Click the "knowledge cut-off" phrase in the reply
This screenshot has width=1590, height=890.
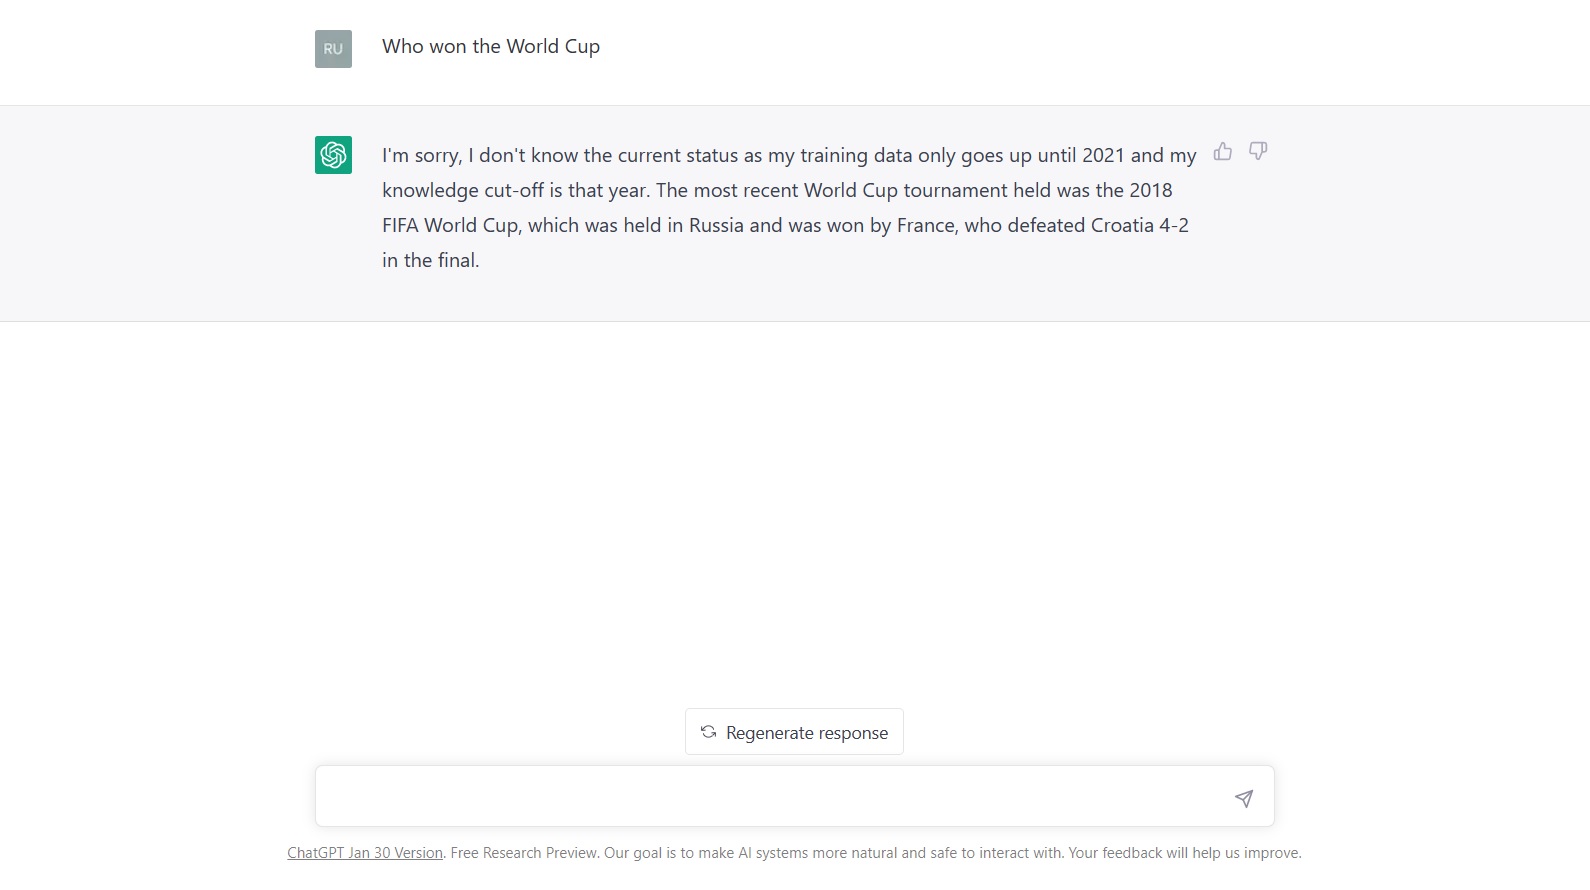(463, 191)
